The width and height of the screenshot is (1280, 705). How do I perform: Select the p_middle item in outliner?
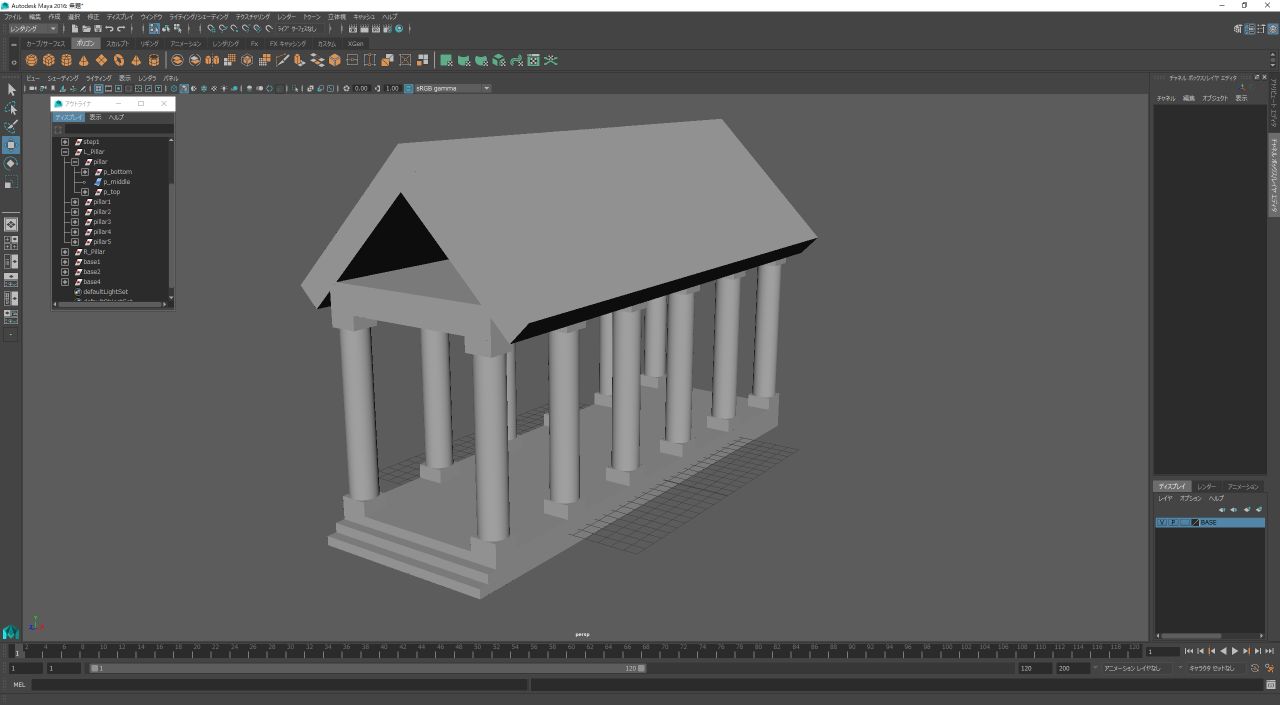click(116, 182)
